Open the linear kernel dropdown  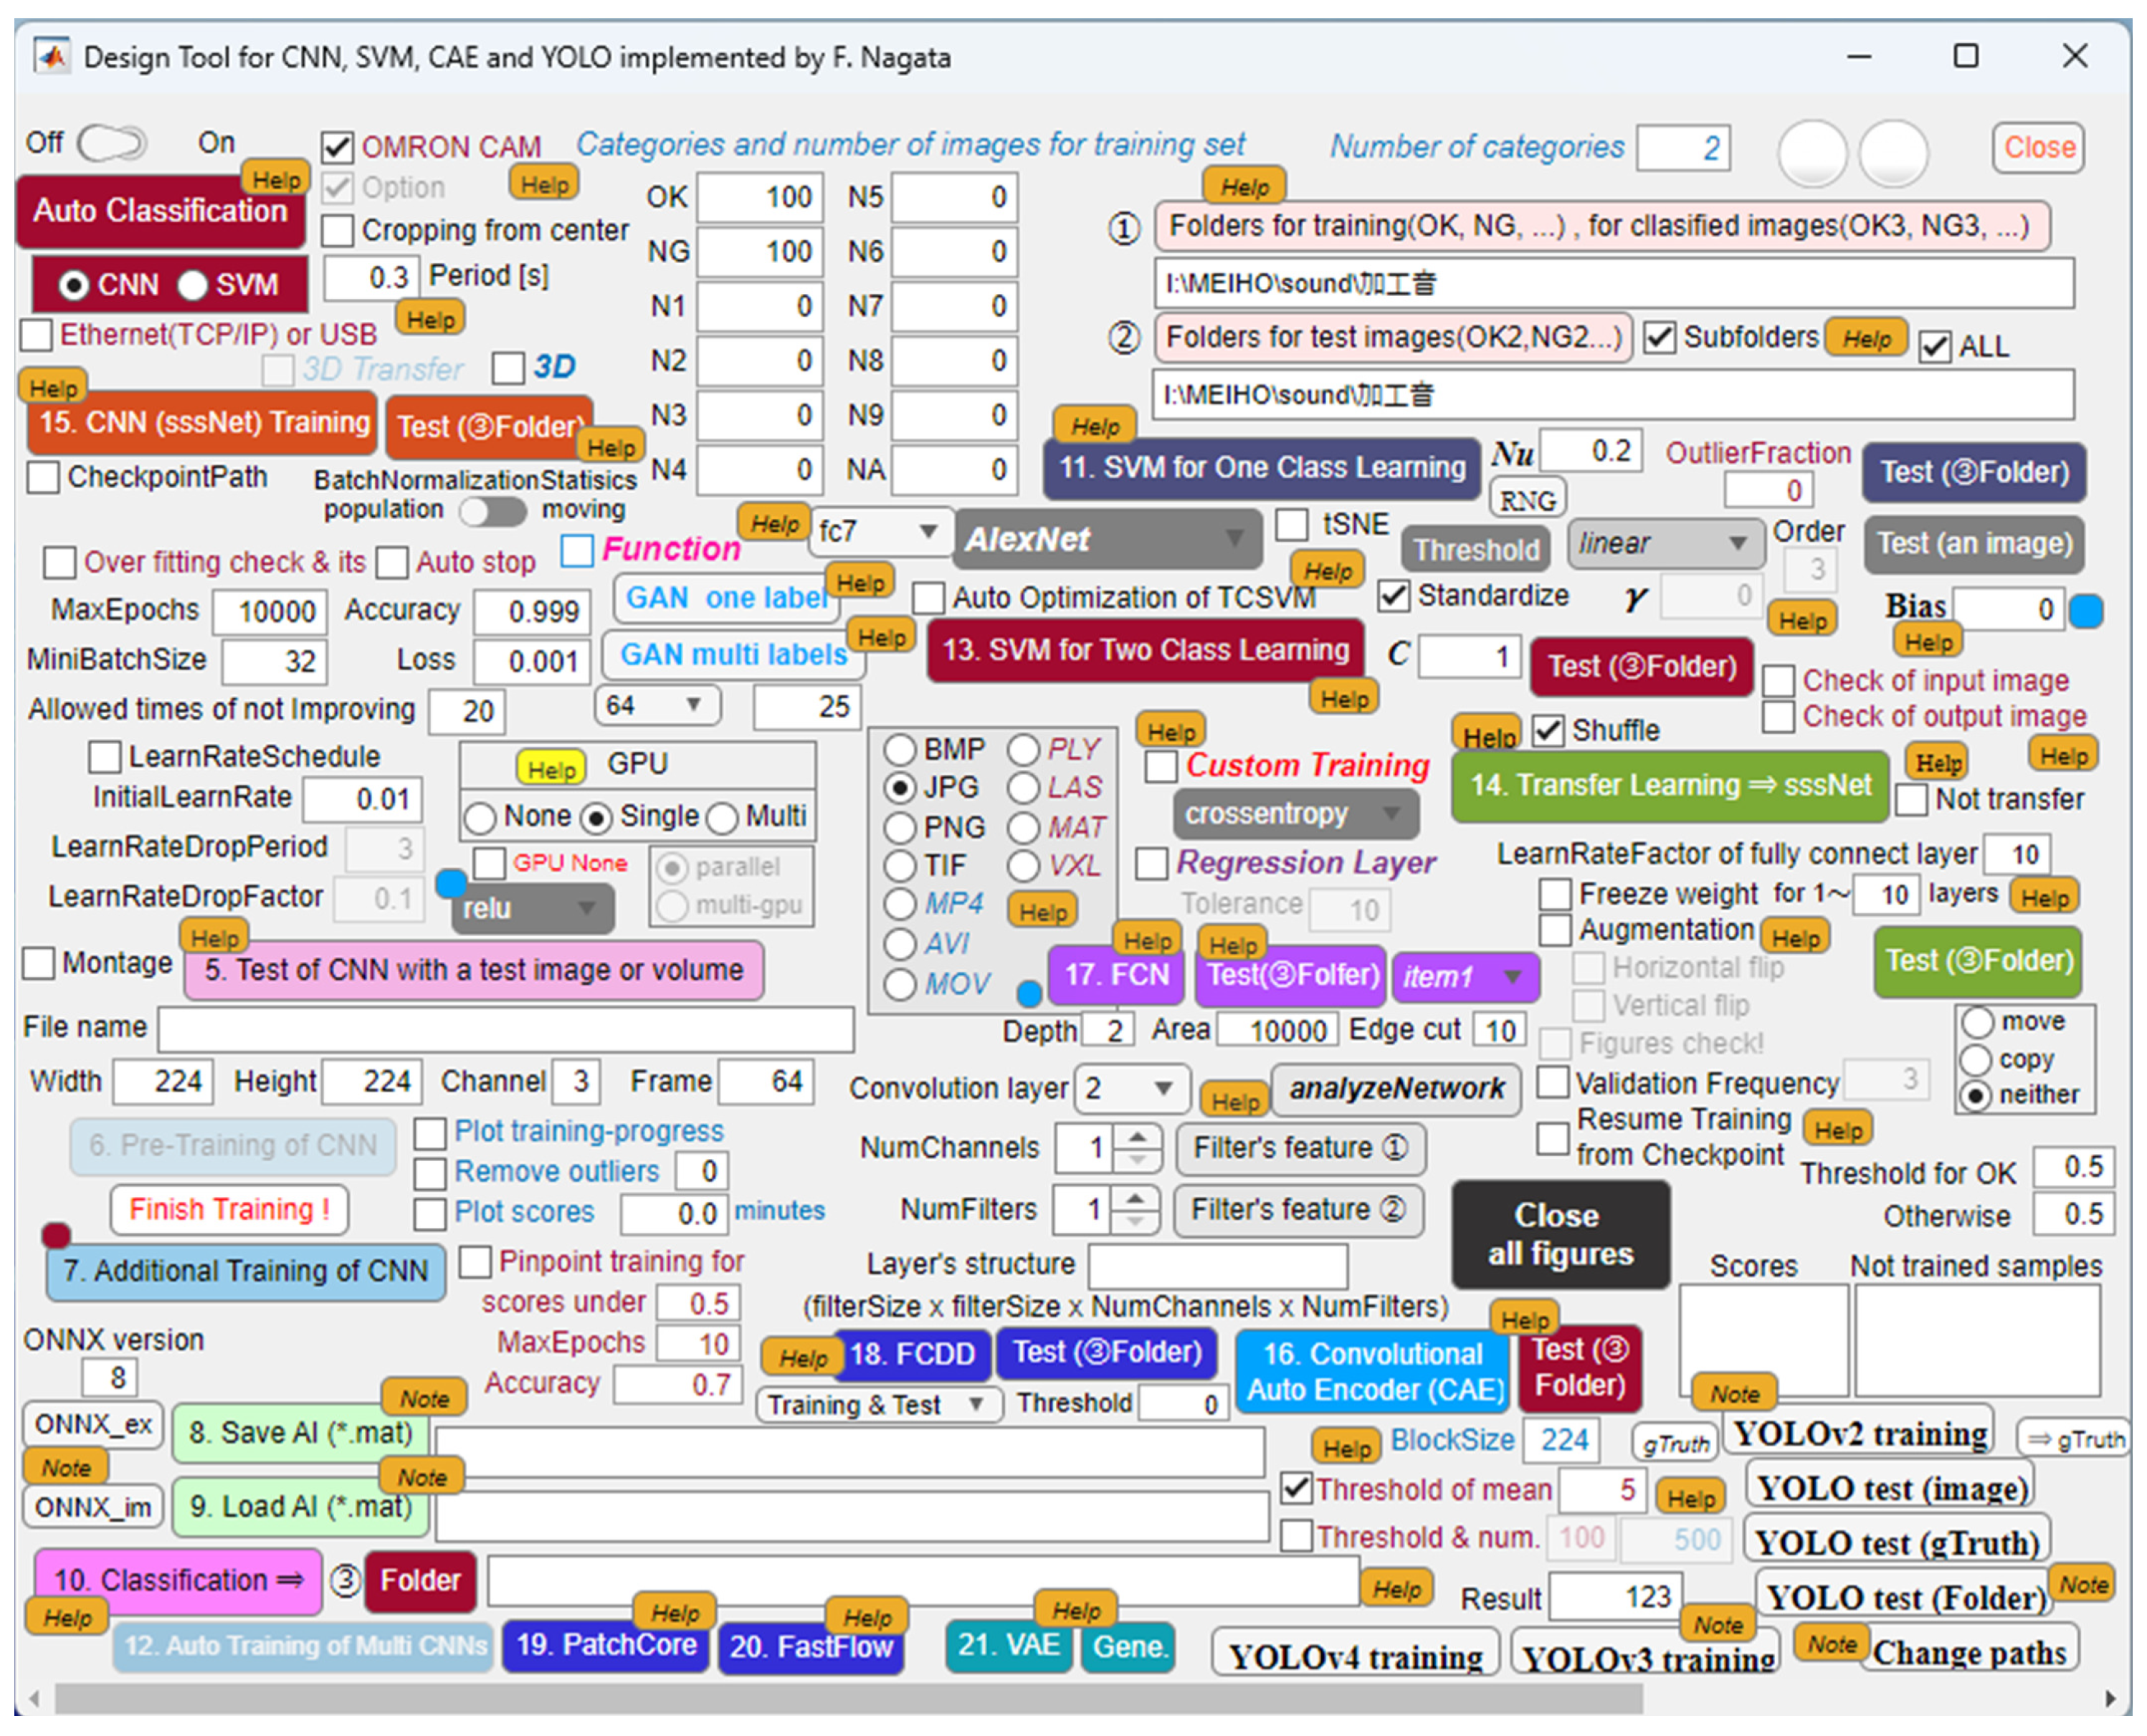[1664, 543]
